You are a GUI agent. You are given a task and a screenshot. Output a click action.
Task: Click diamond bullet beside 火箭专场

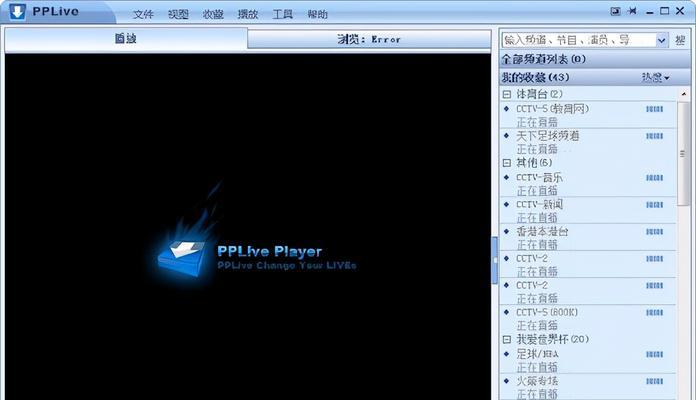pyautogui.click(x=506, y=381)
